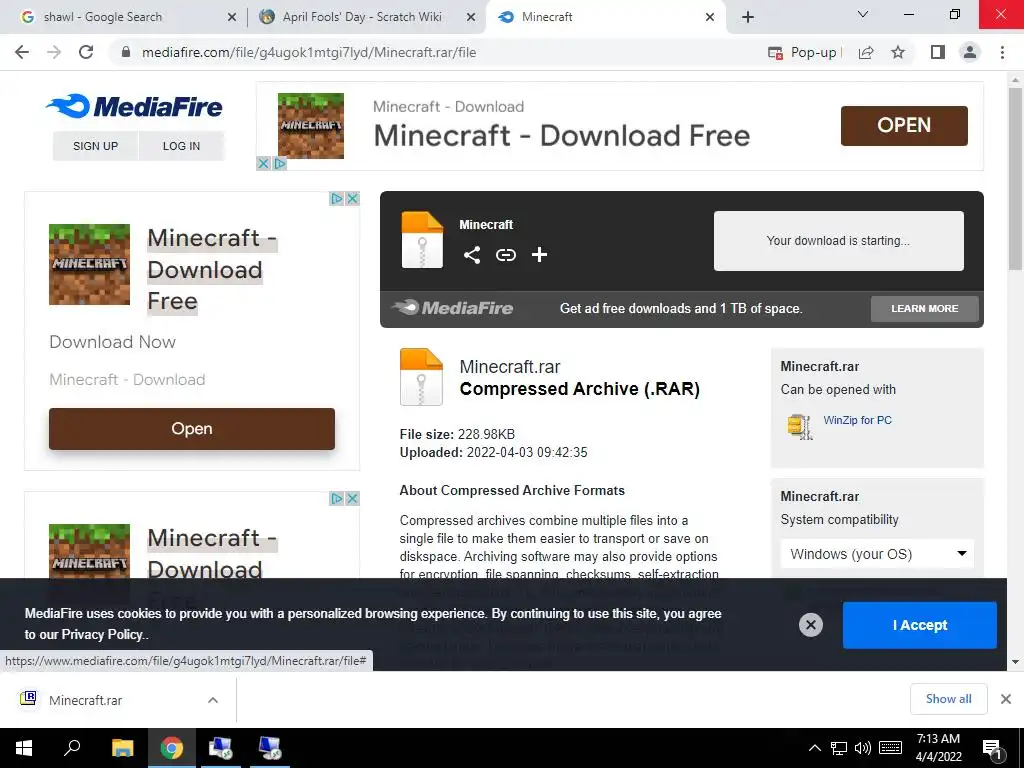Image resolution: width=1024 pixels, height=768 pixels.
Task: Toggle Chrome side panel icon
Action: click(938, 52)
